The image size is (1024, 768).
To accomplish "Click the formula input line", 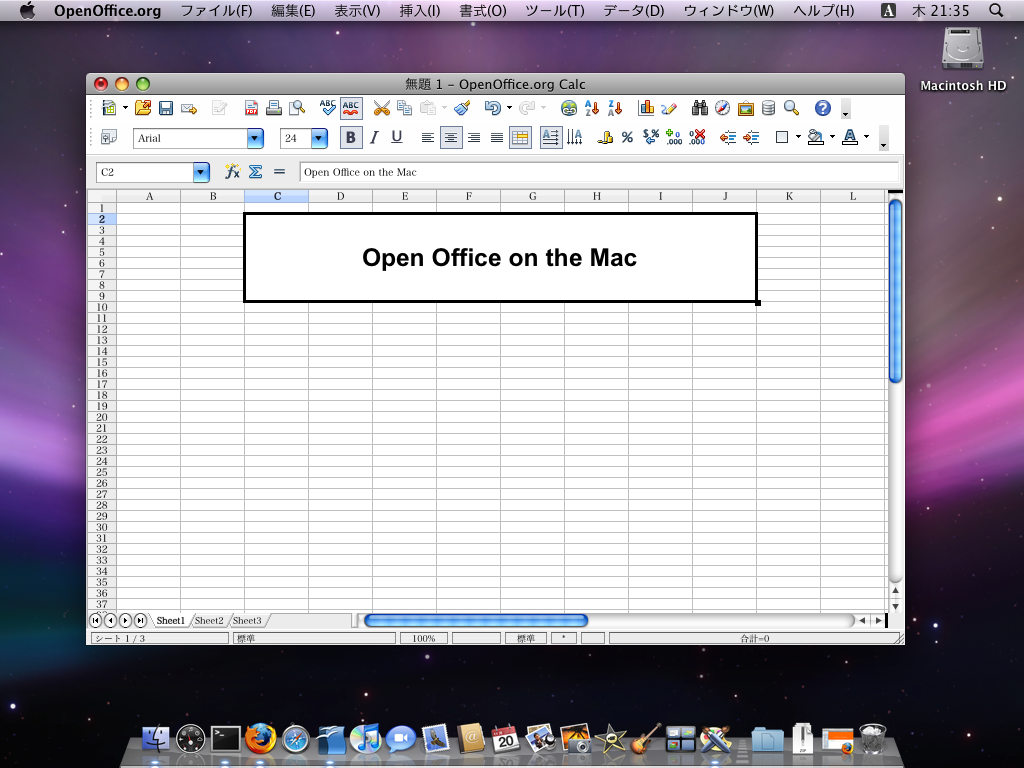I will [599, 172].
